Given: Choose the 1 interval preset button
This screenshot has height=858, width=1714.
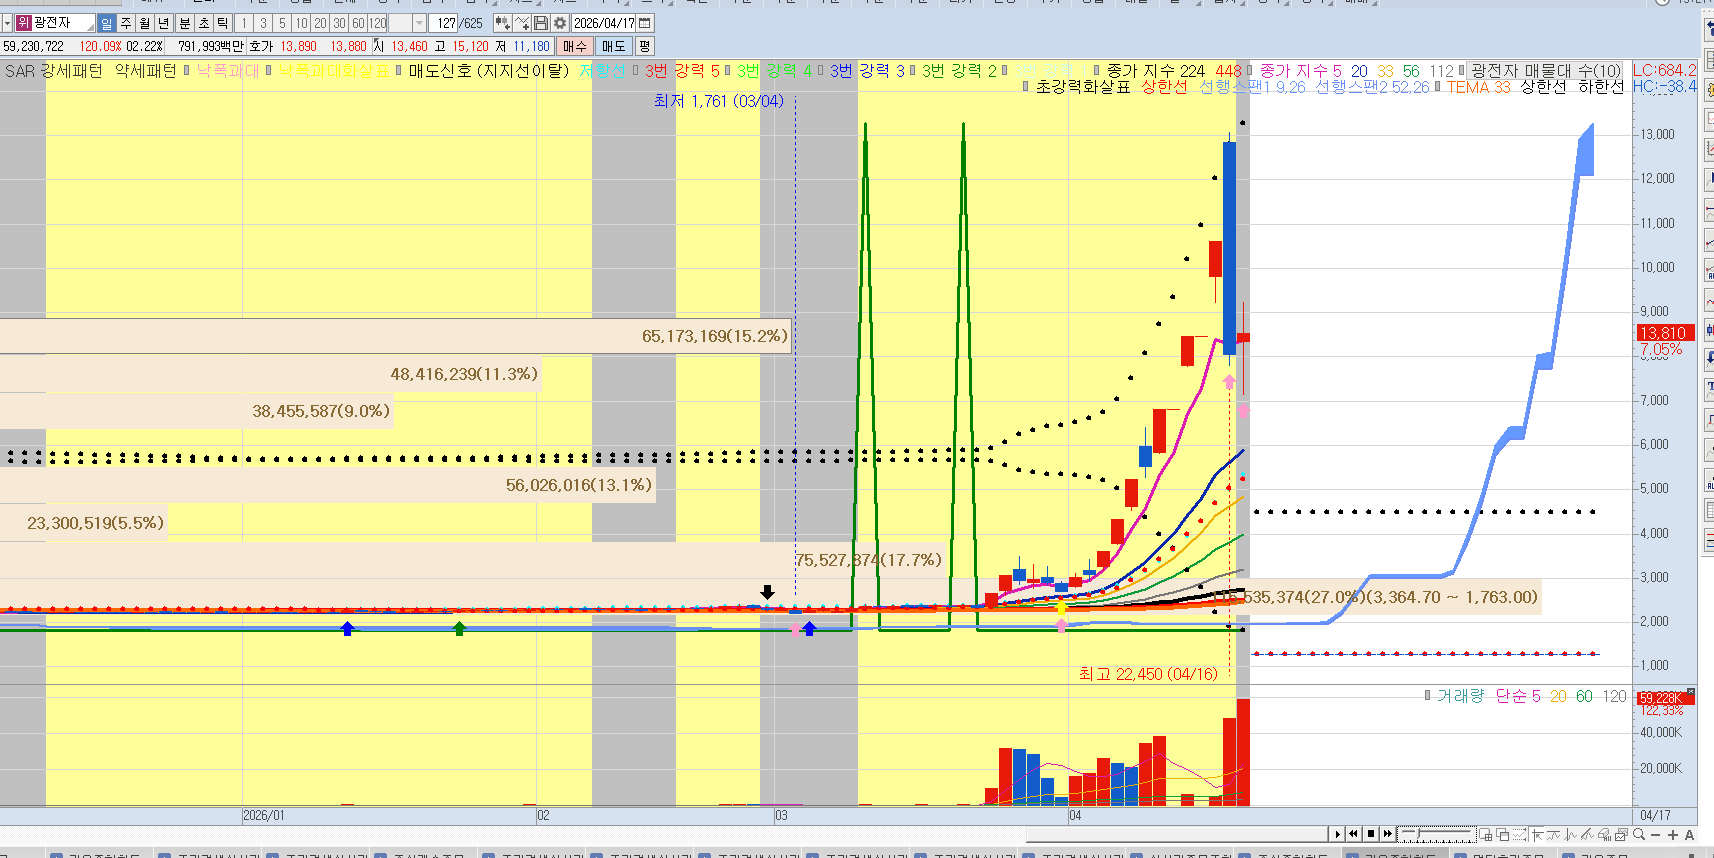Looking at the screenshot, I should pos(243,23).
